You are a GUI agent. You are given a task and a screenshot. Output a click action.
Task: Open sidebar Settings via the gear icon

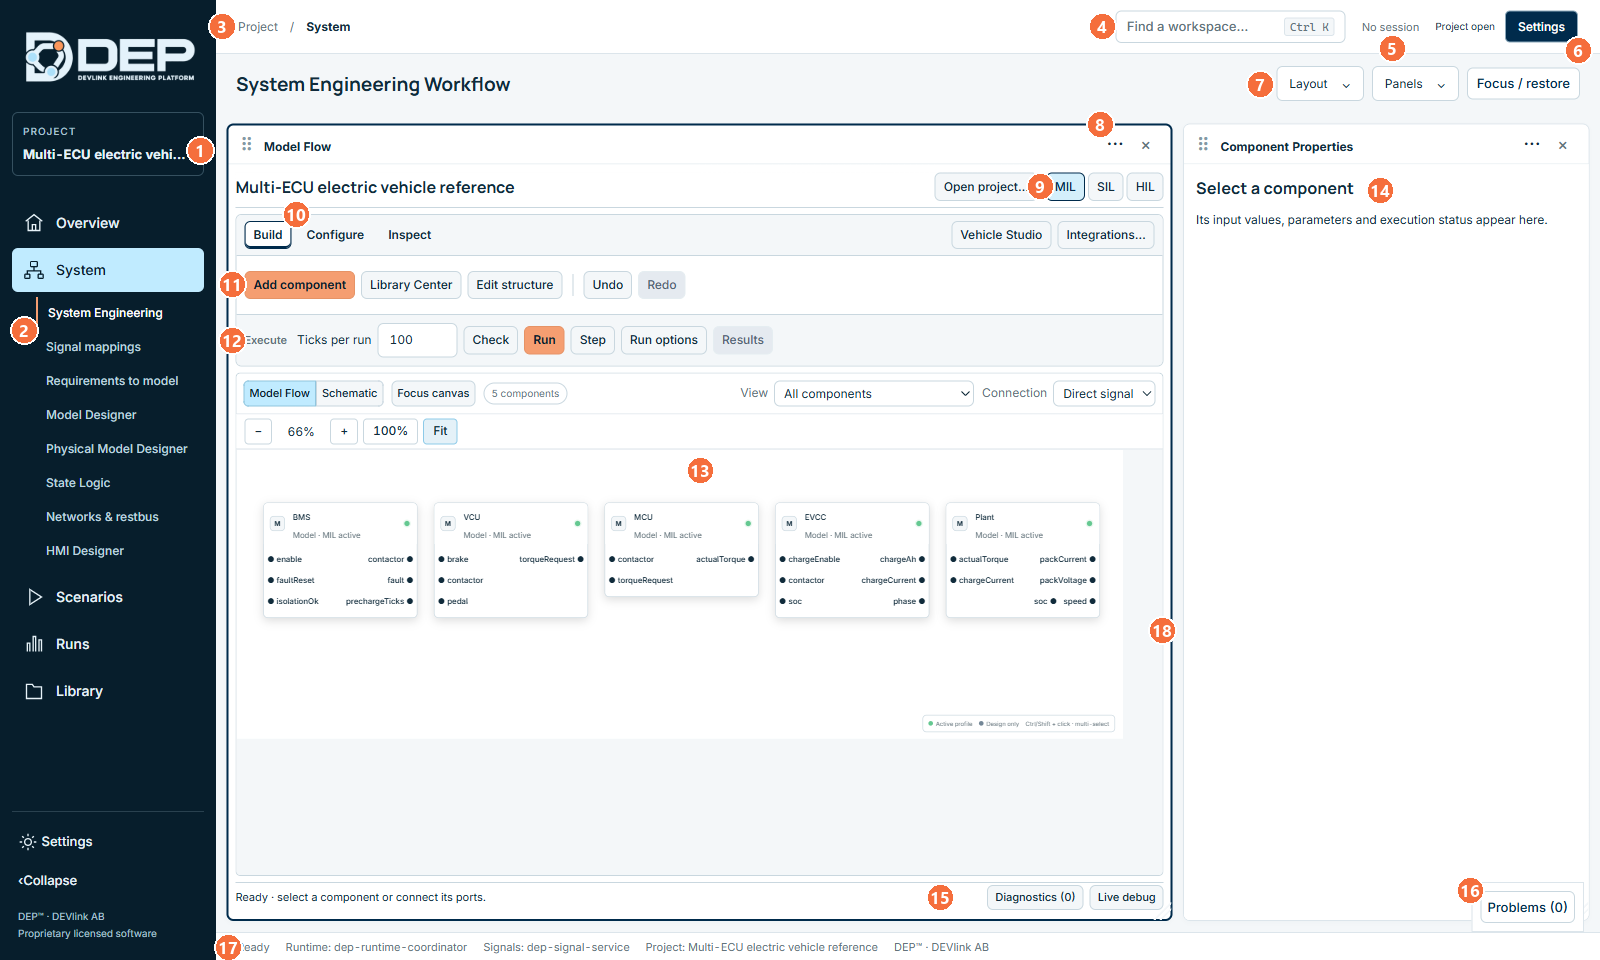(28, 842)
